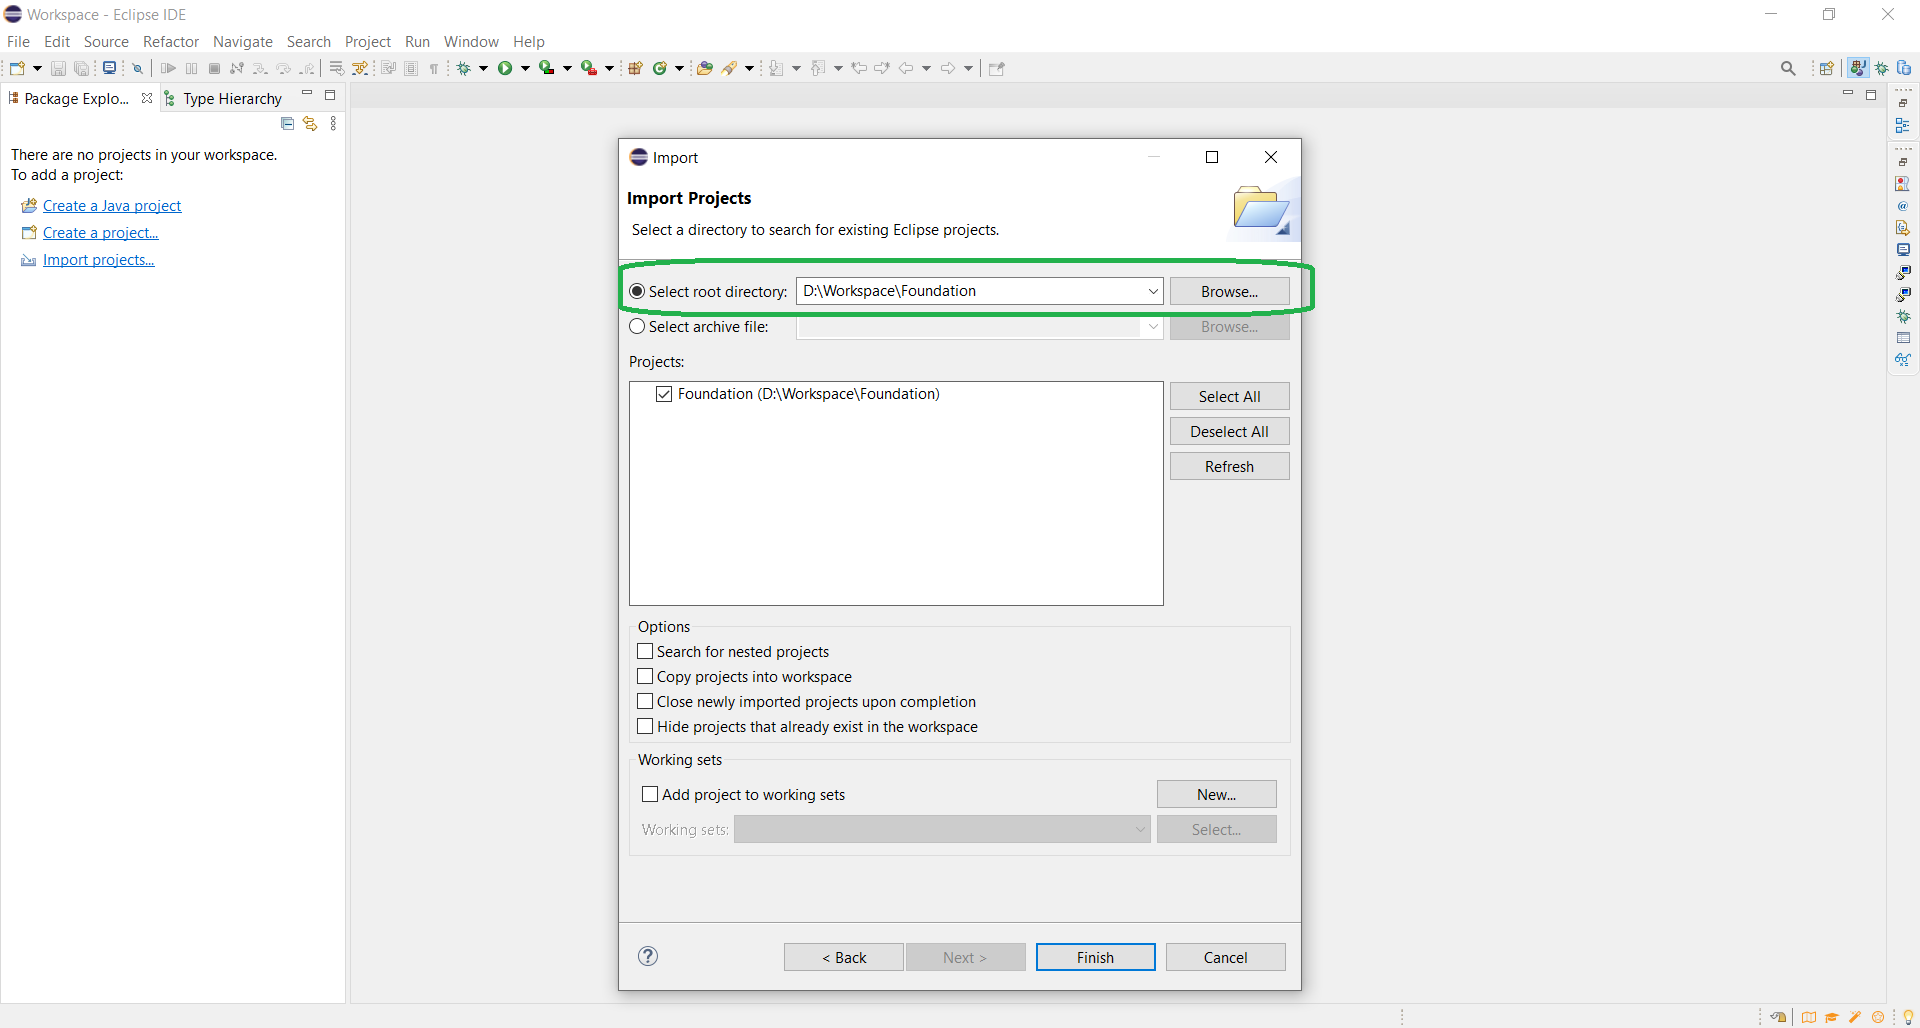Viewport: 1920px width, 1028px height.
Task: Open the Debug launch dropdown arrow
Action: (483, 68)
